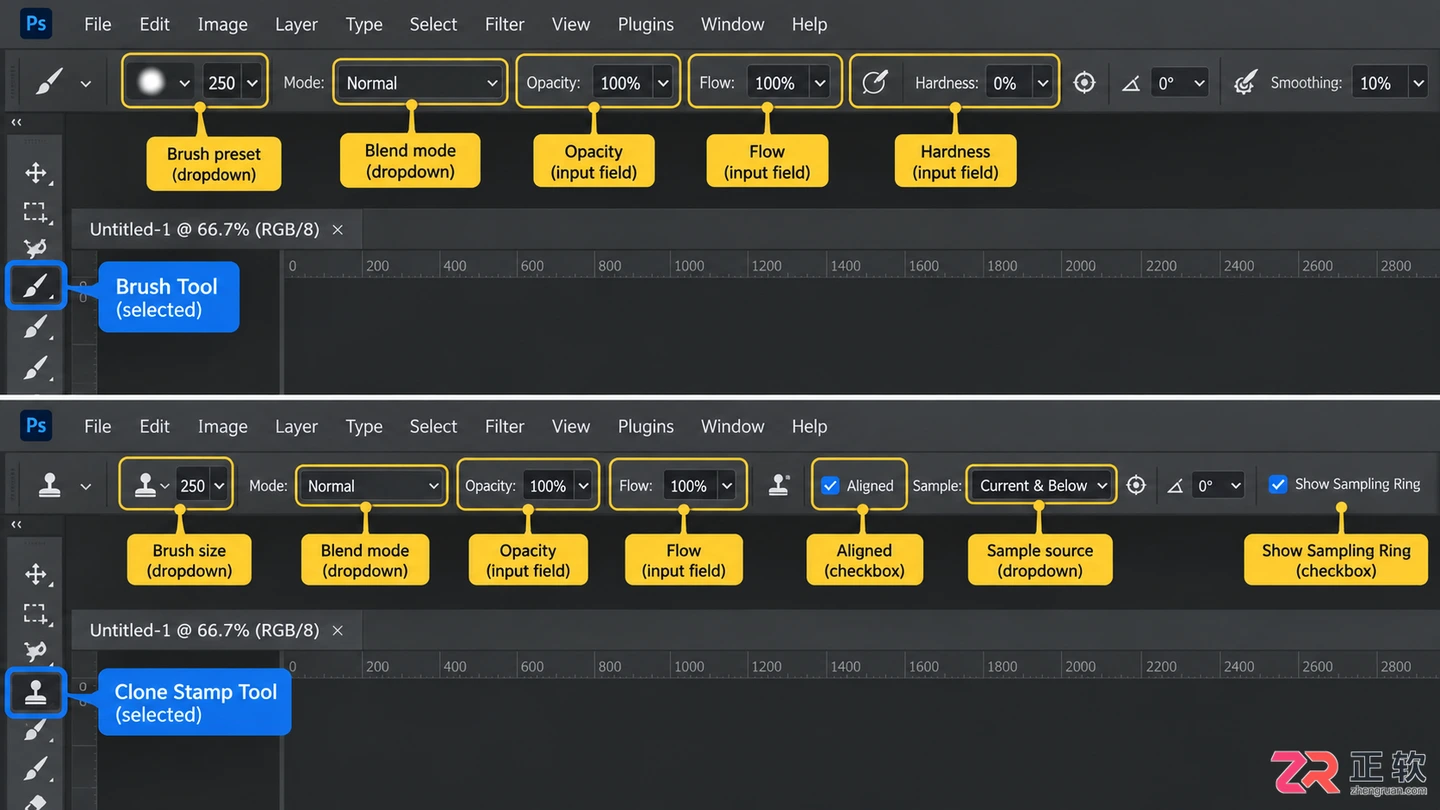Open the Mode dropdown in the Clone Stamp options bar
This screenshot has height=810, width=1440.
click(x=371, y=486)
